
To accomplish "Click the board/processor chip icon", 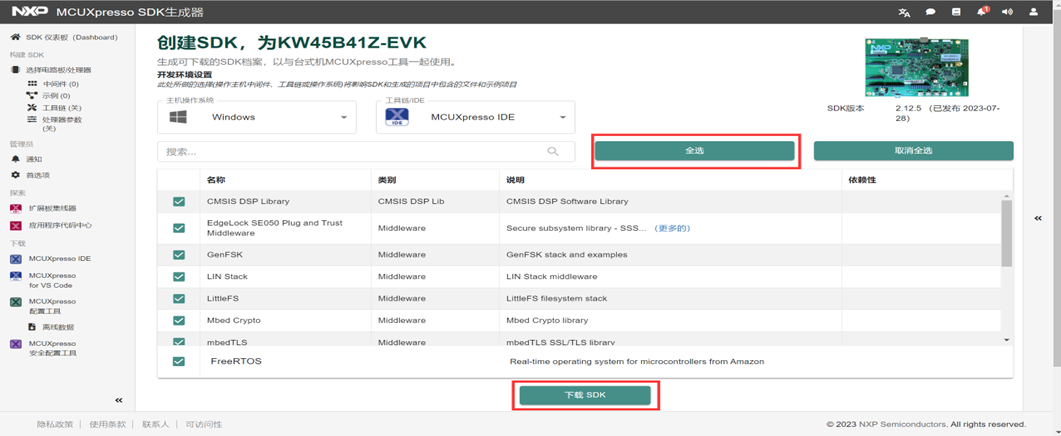I will click(16, 70).
